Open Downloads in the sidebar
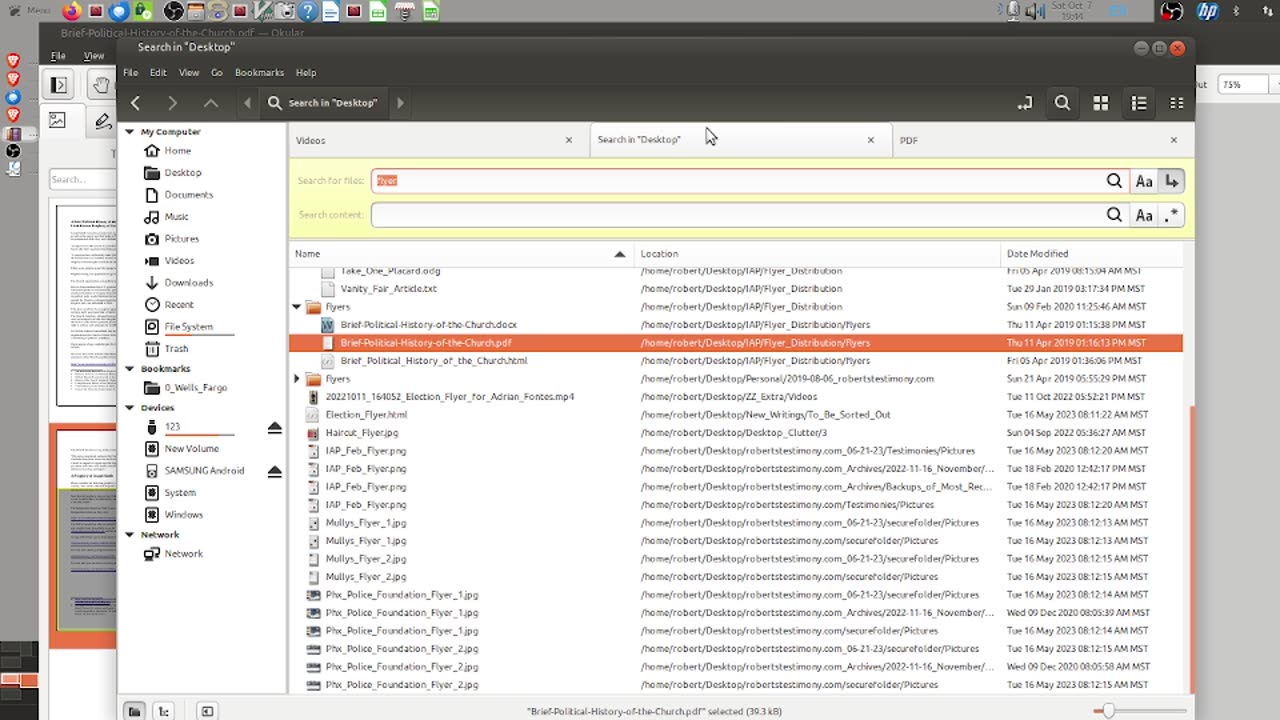The image size is (1280, 720). (188, 283)
